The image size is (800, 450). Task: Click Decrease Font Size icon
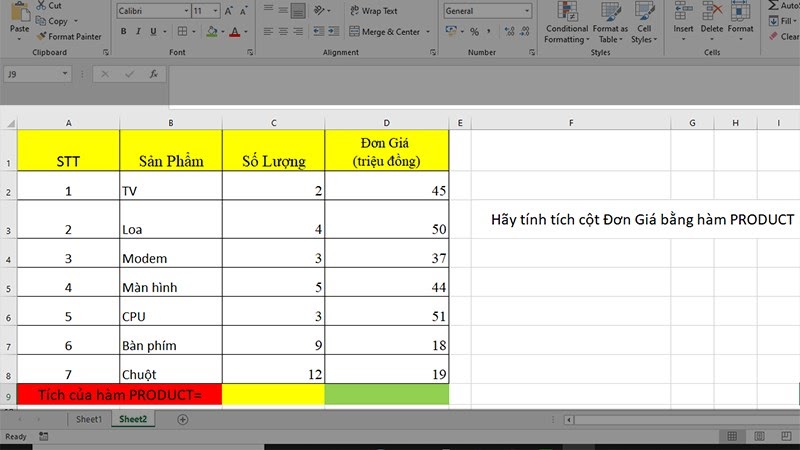pos(244,11)
